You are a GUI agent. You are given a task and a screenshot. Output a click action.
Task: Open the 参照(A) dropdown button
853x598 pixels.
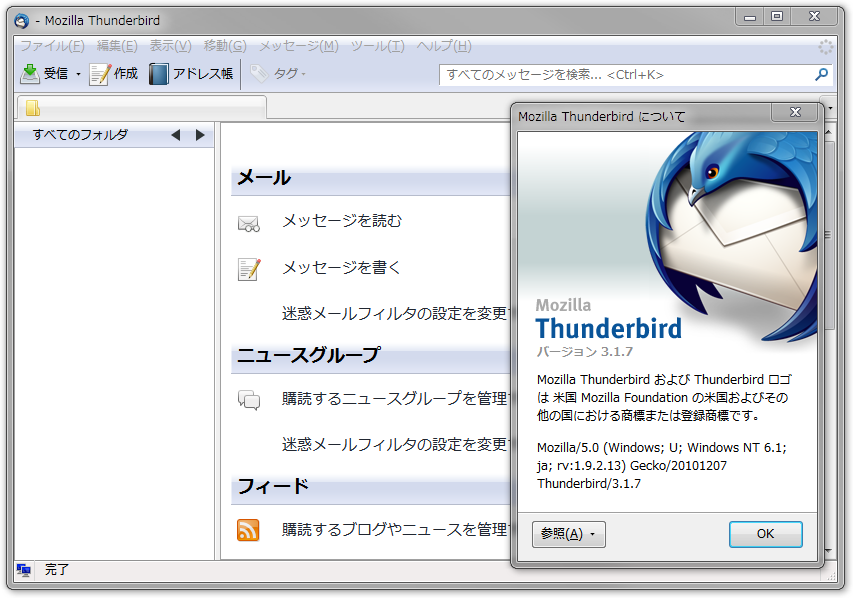click(568, 534)
